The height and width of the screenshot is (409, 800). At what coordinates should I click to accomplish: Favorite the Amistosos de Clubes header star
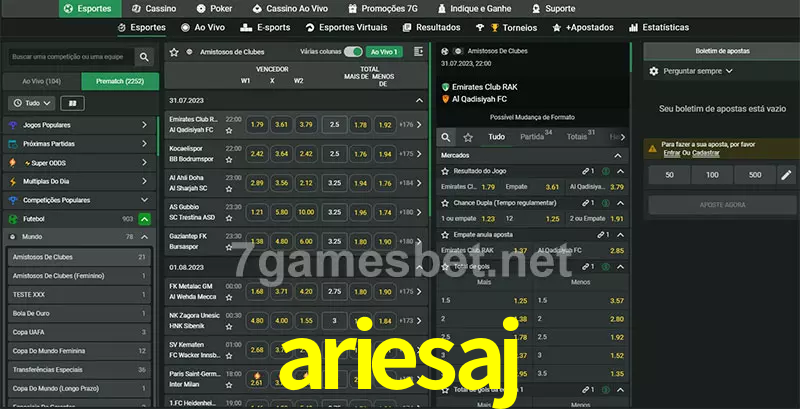pyautogui.click(x=174, y=52)
